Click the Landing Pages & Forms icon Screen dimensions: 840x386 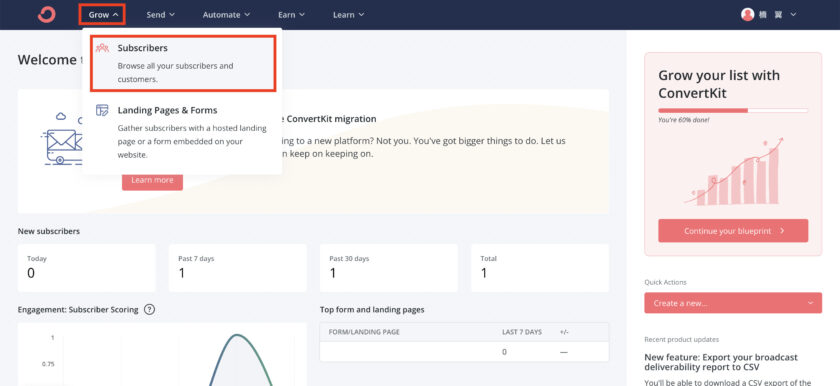coord(102,110)
